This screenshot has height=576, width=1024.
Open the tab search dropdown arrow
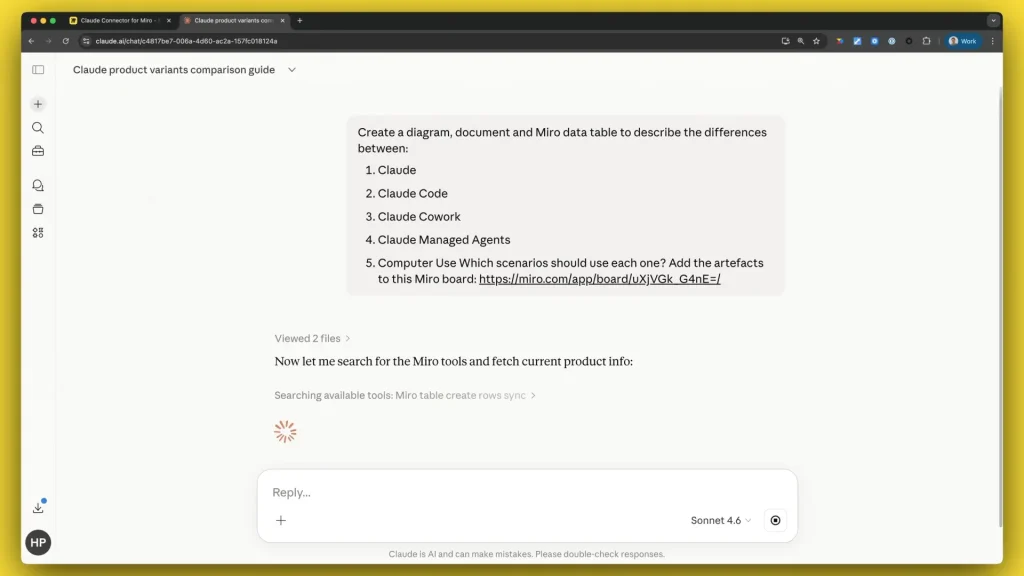993,20
